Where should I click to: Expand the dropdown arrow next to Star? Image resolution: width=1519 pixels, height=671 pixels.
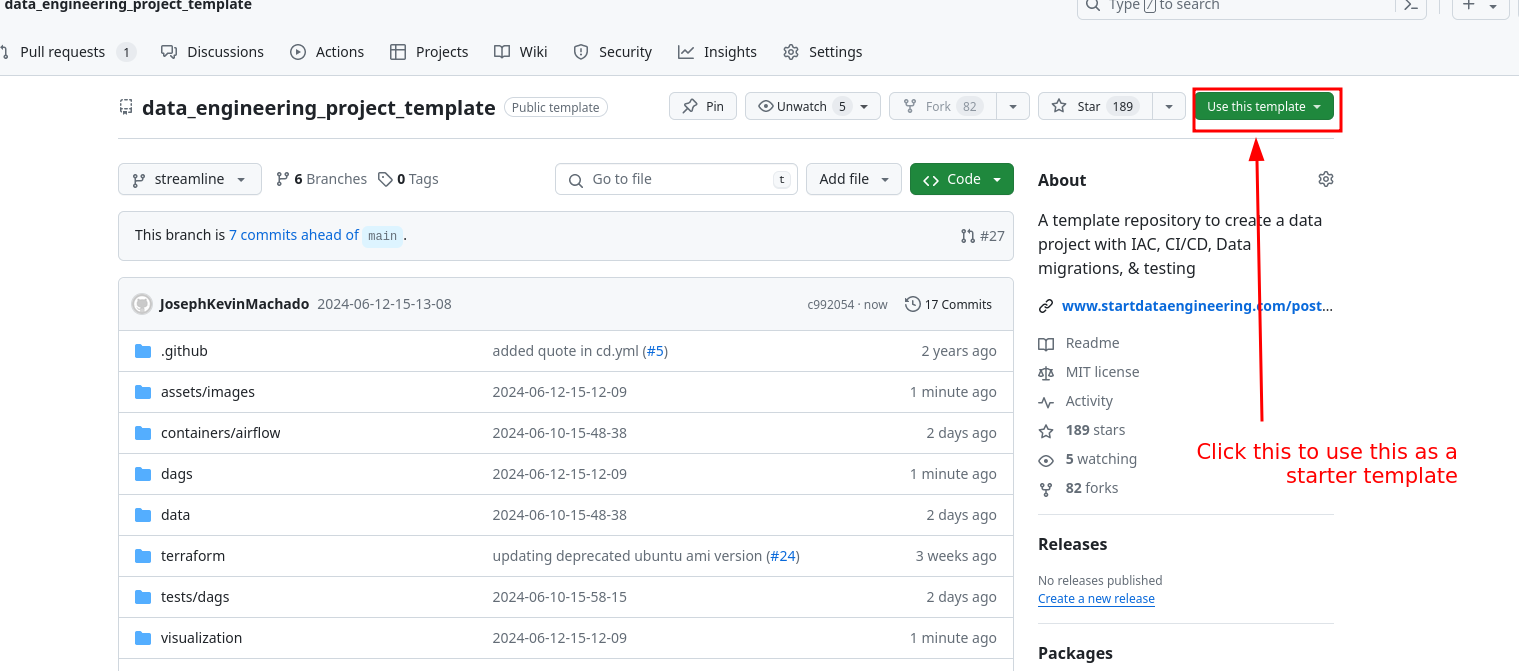pos(1169,106)
